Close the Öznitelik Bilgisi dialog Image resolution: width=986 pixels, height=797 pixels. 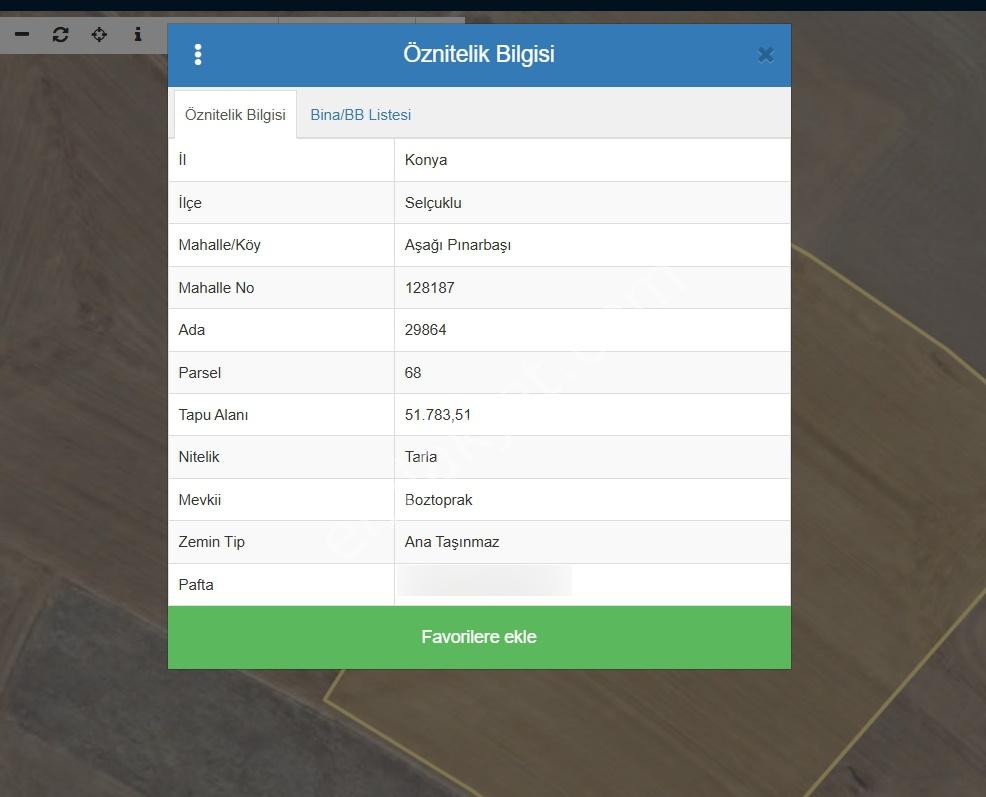tap(765, 55)
